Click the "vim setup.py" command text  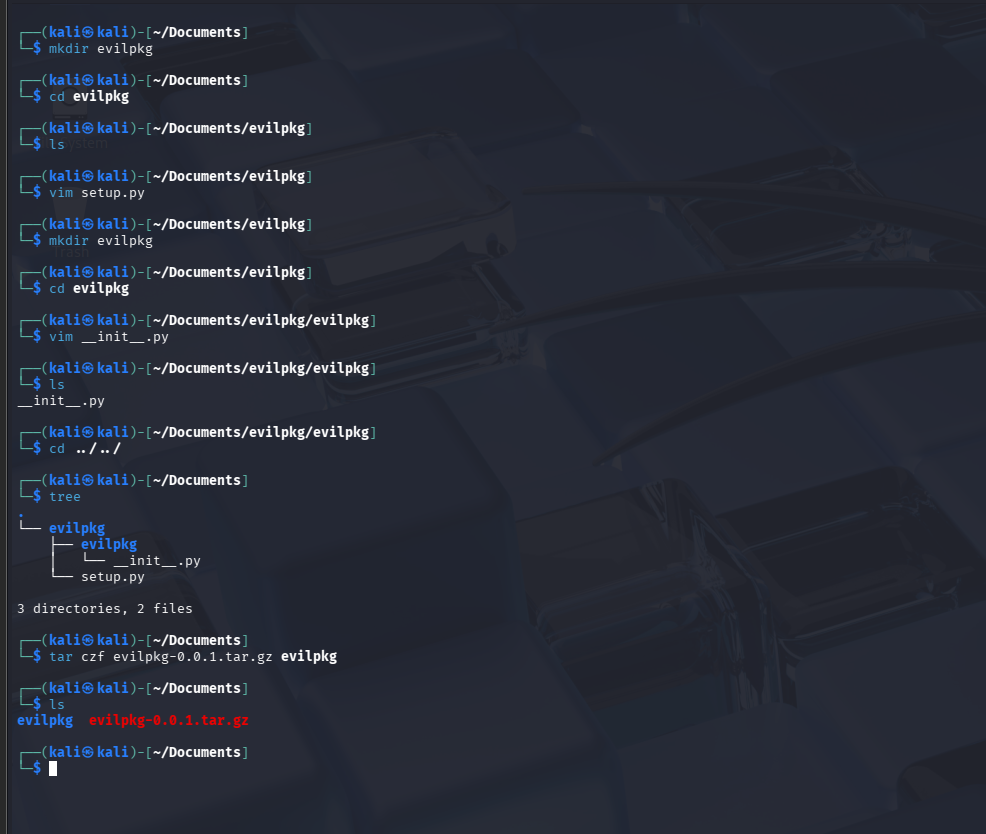[x=97, y=192]
